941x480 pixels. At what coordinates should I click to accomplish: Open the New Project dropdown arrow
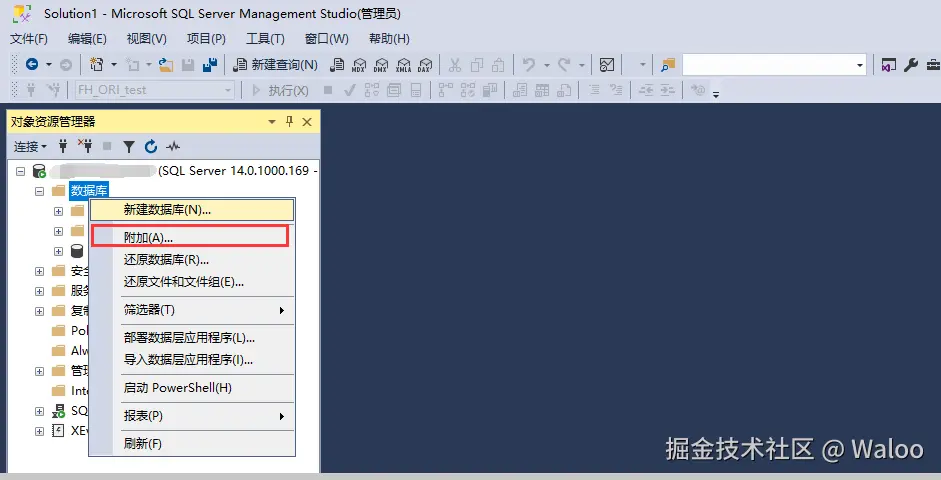point(113,64)
